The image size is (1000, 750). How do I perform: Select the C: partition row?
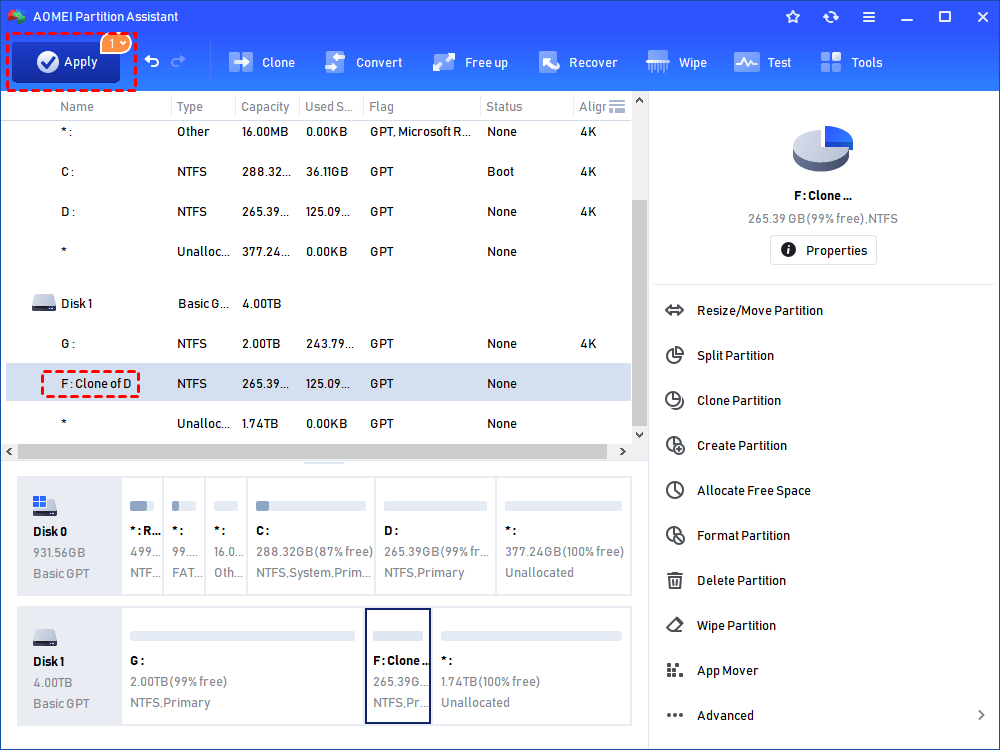click(x=318, y=172)
